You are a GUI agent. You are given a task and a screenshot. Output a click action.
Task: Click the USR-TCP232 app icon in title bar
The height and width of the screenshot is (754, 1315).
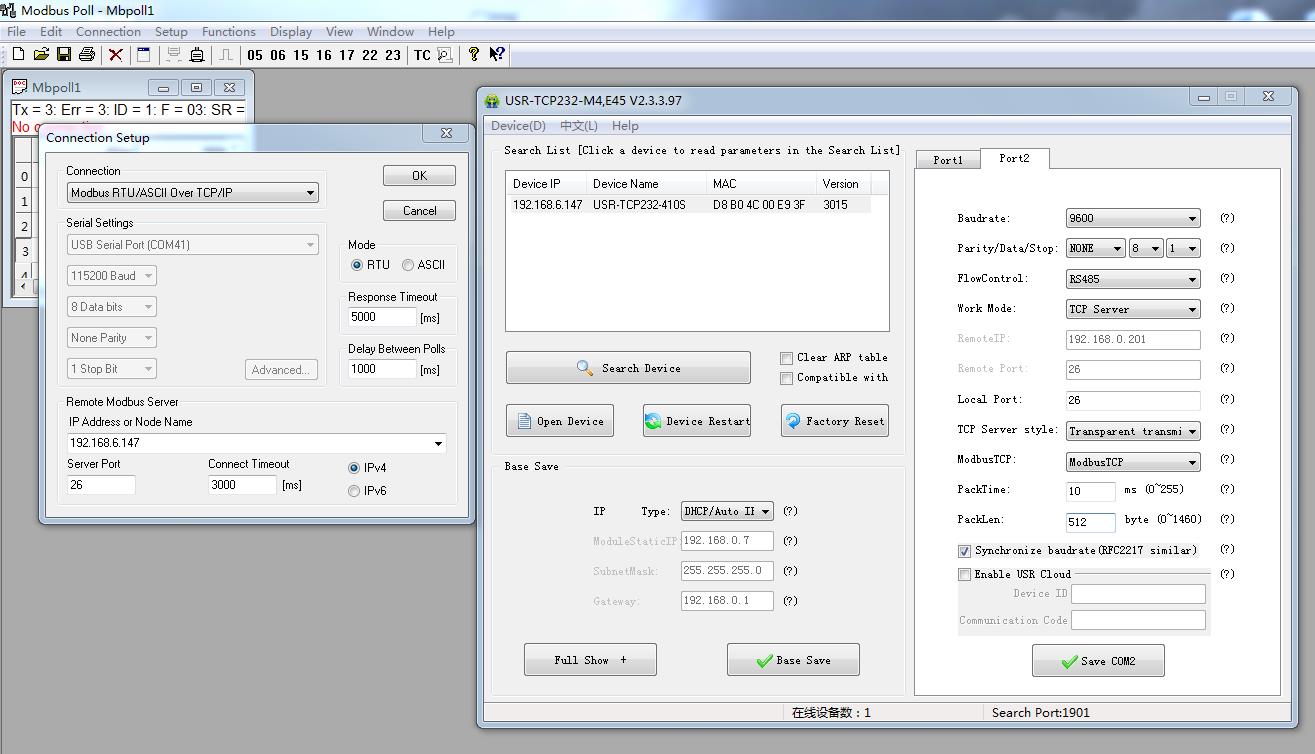click(x=492, y=100)
